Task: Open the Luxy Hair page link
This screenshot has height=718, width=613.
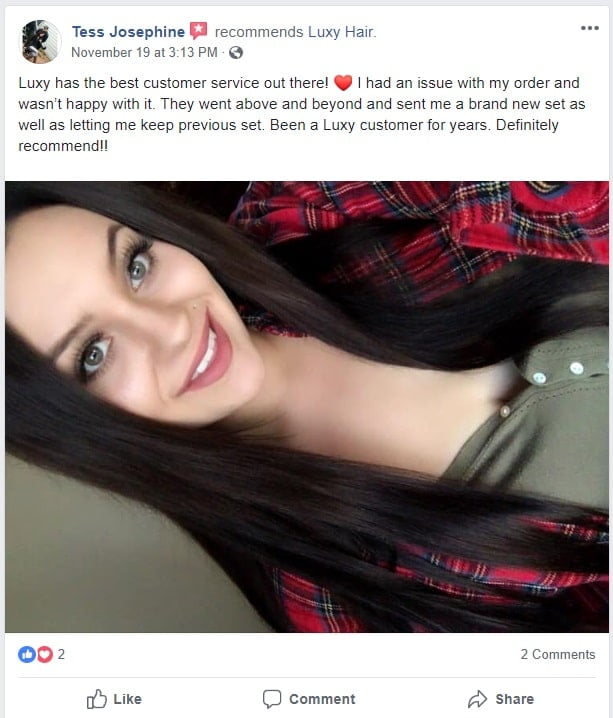Action: (341, 32)
